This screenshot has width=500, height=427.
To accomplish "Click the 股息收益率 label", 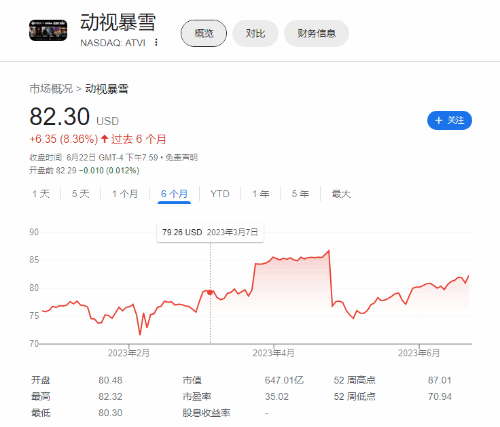I will pos(206,413).
